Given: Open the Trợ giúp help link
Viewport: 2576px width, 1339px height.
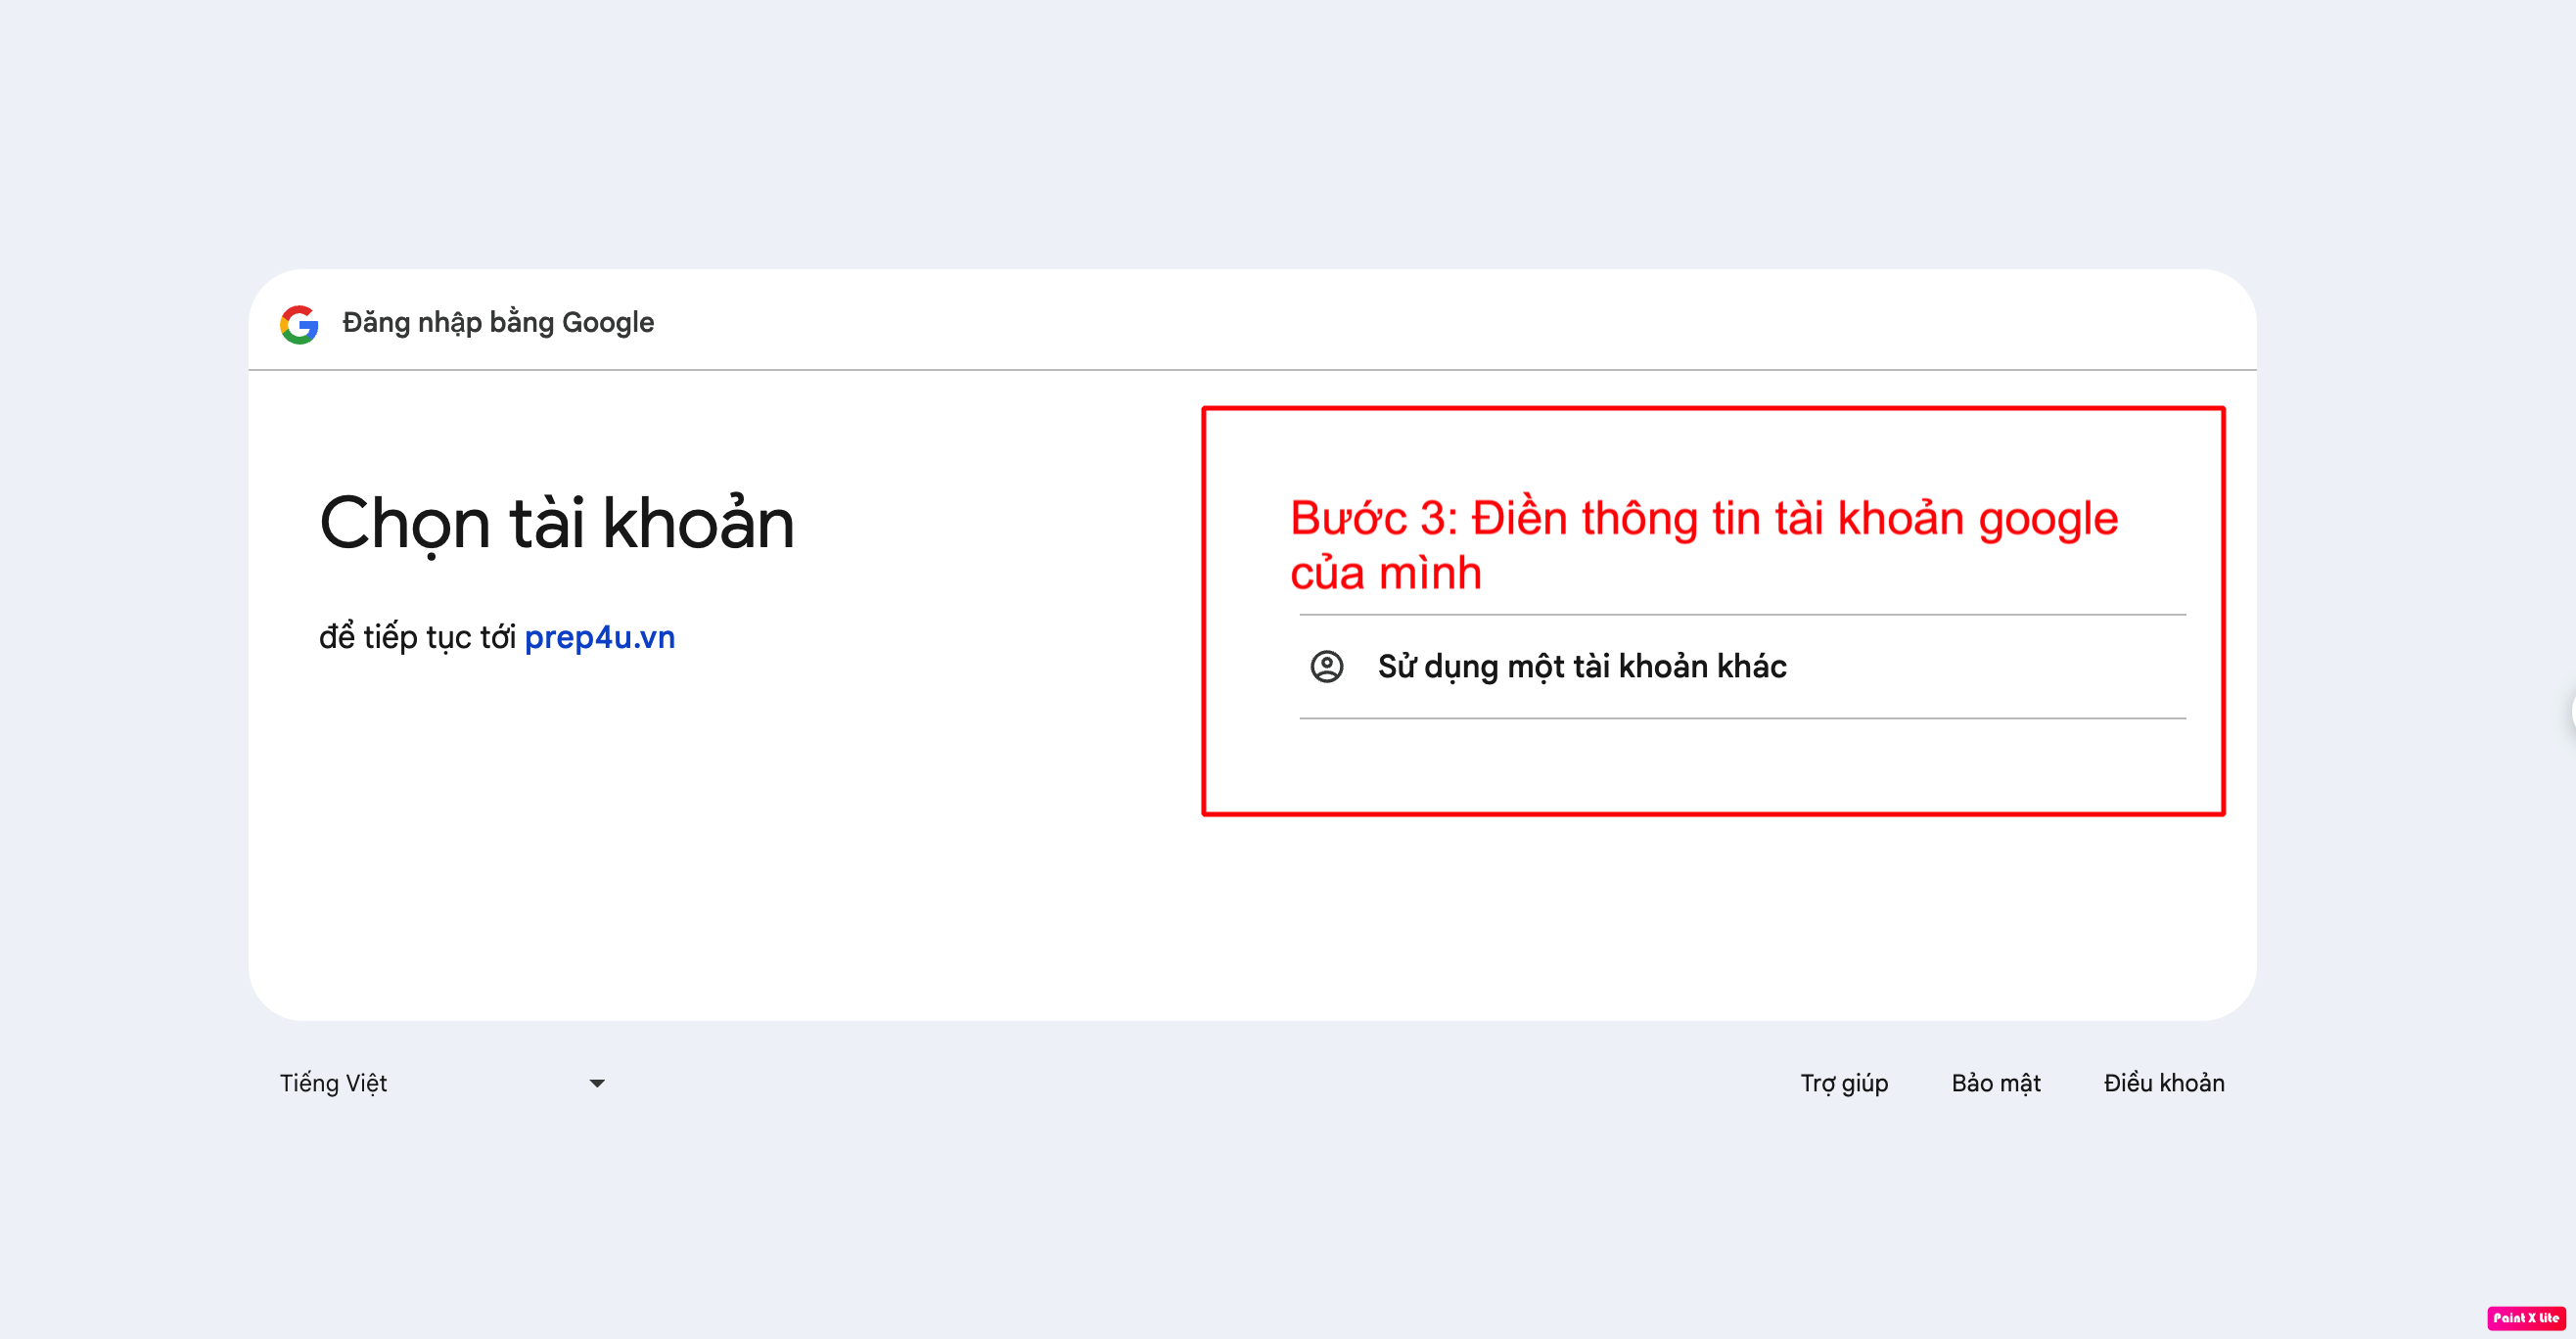Looking at the screenshot, I should click(1844, 1083).
